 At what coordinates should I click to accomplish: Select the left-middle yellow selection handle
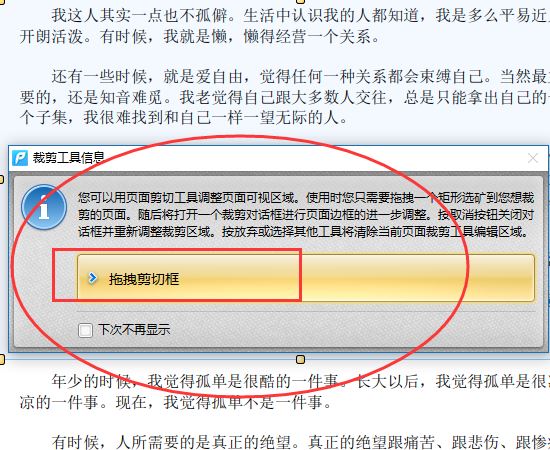pyautogui.click(x=1, y=180)
